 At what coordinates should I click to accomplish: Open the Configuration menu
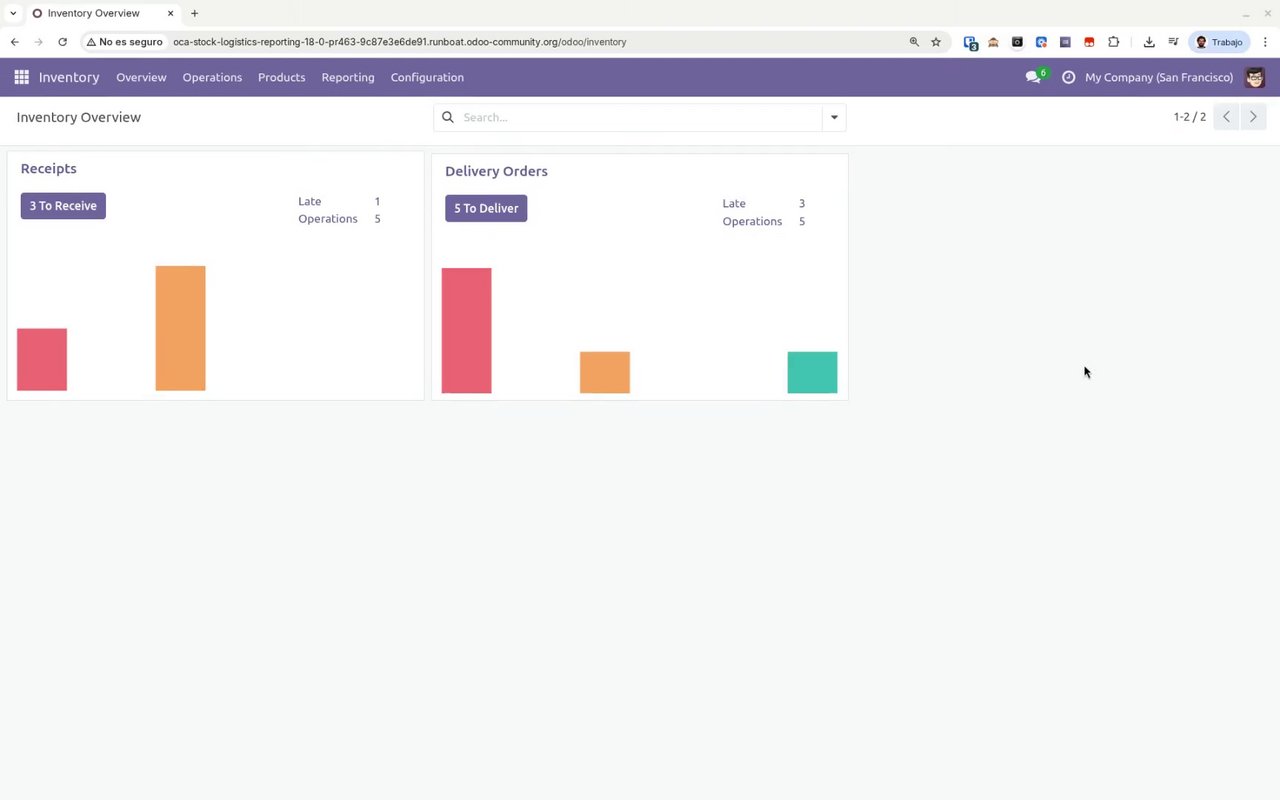coord(427,77)
